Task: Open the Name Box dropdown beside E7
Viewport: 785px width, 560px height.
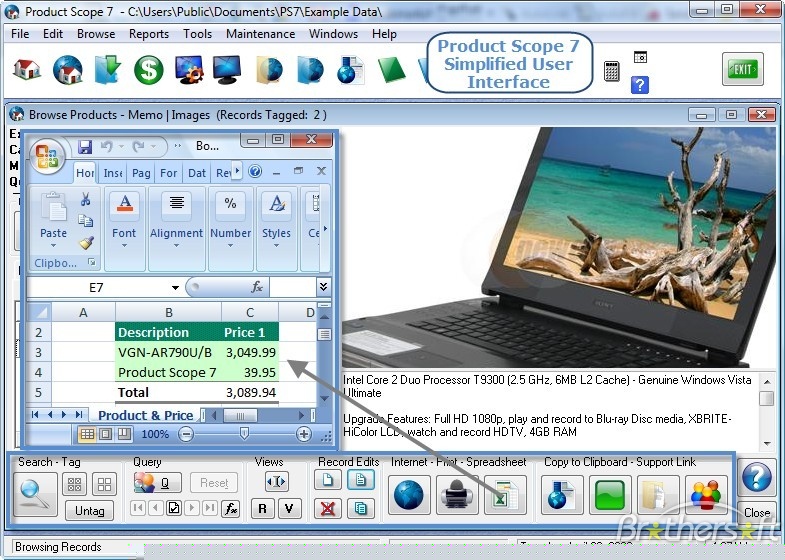Action: point(175,288)
